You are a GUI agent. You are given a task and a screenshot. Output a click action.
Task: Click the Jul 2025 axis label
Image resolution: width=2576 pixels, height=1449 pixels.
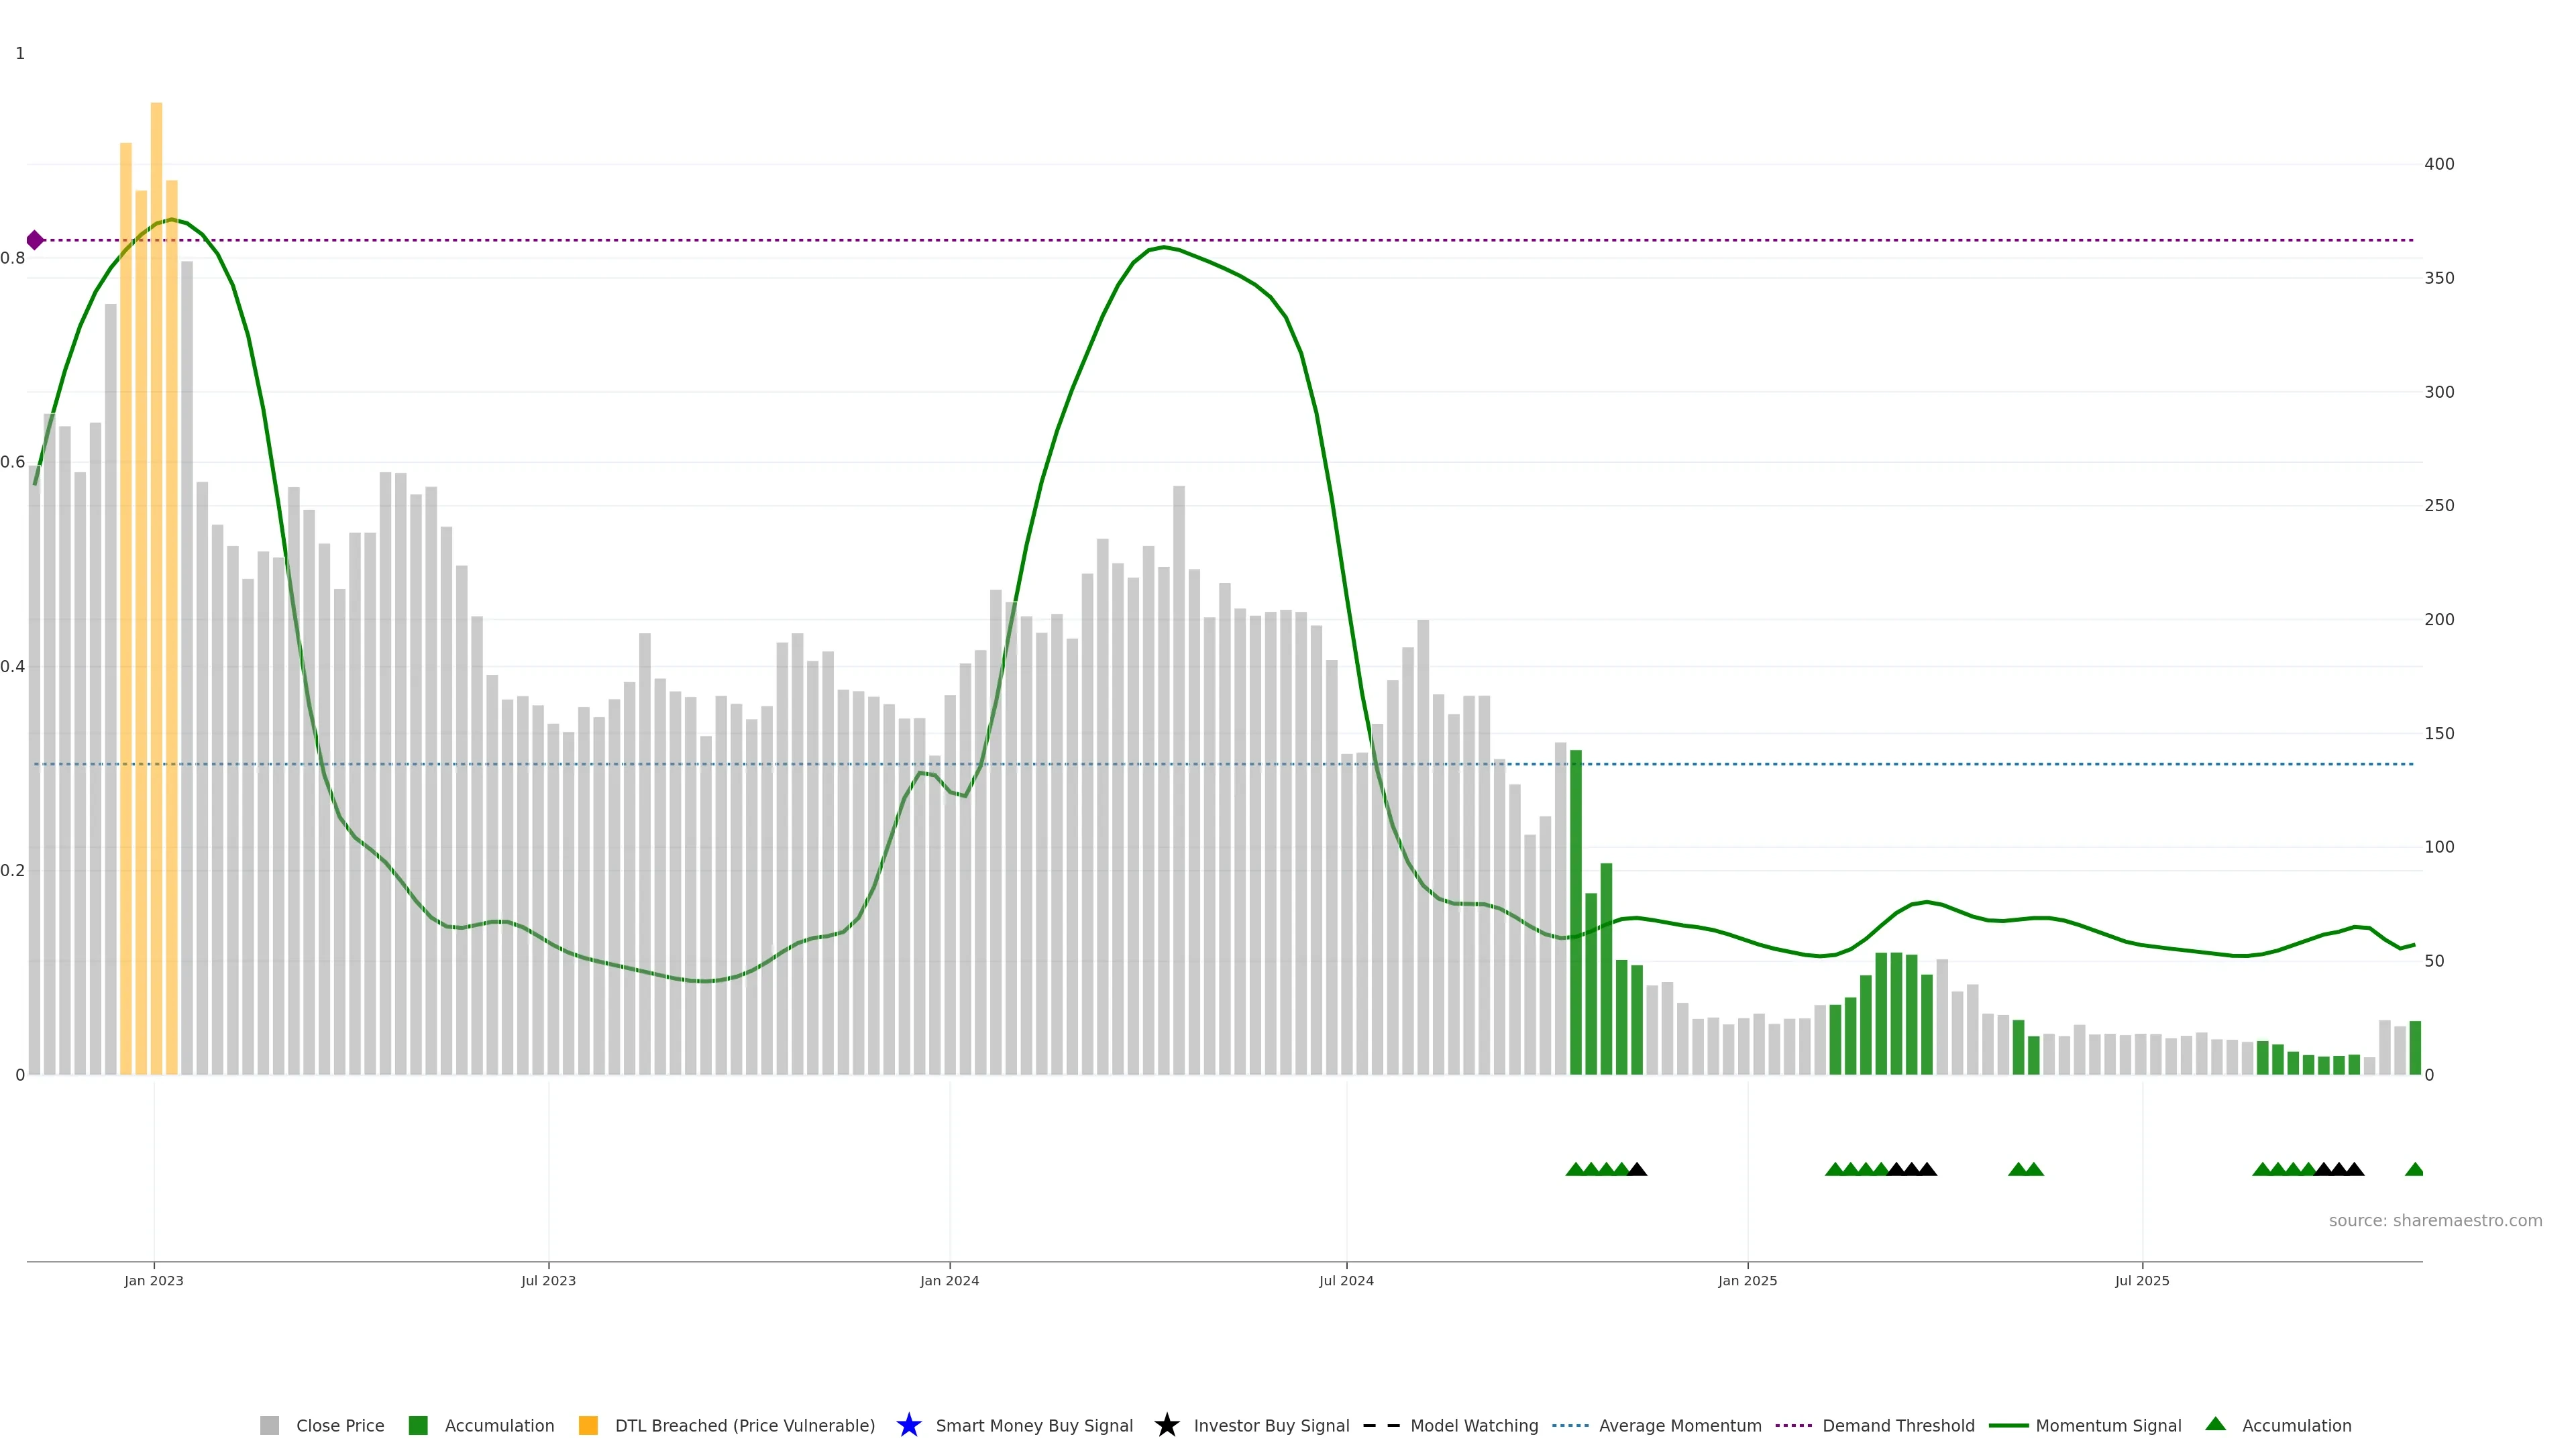coord(2141,1280)
